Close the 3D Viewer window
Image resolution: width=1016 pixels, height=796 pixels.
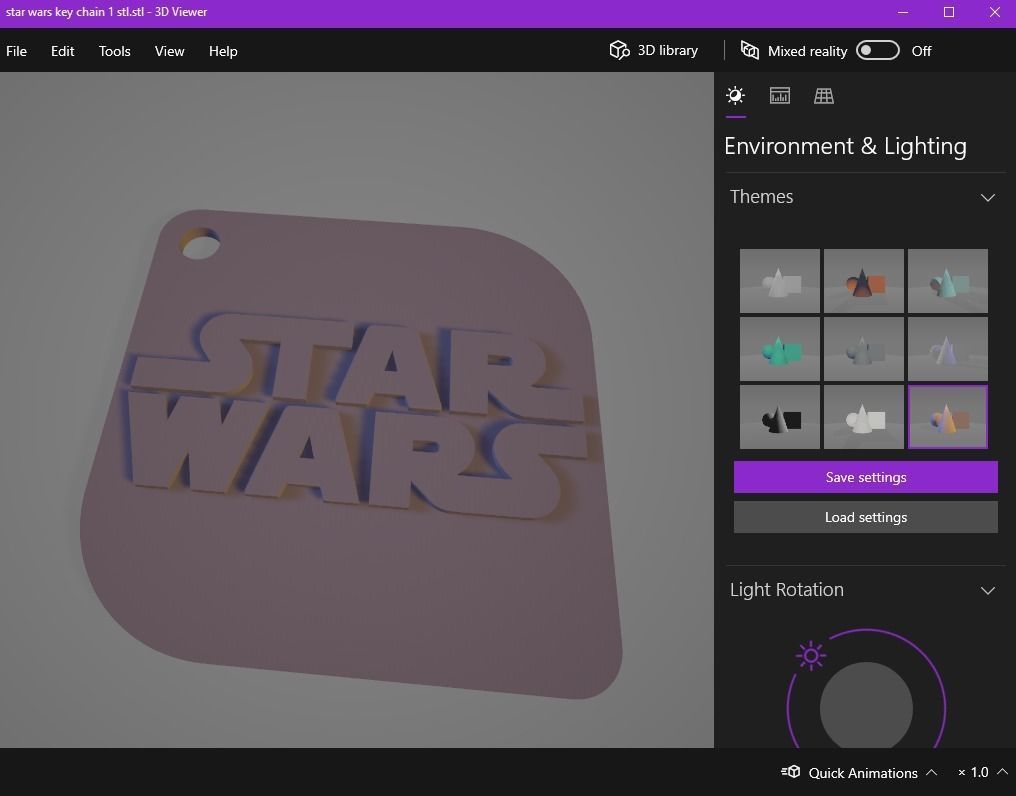point(995,12)
